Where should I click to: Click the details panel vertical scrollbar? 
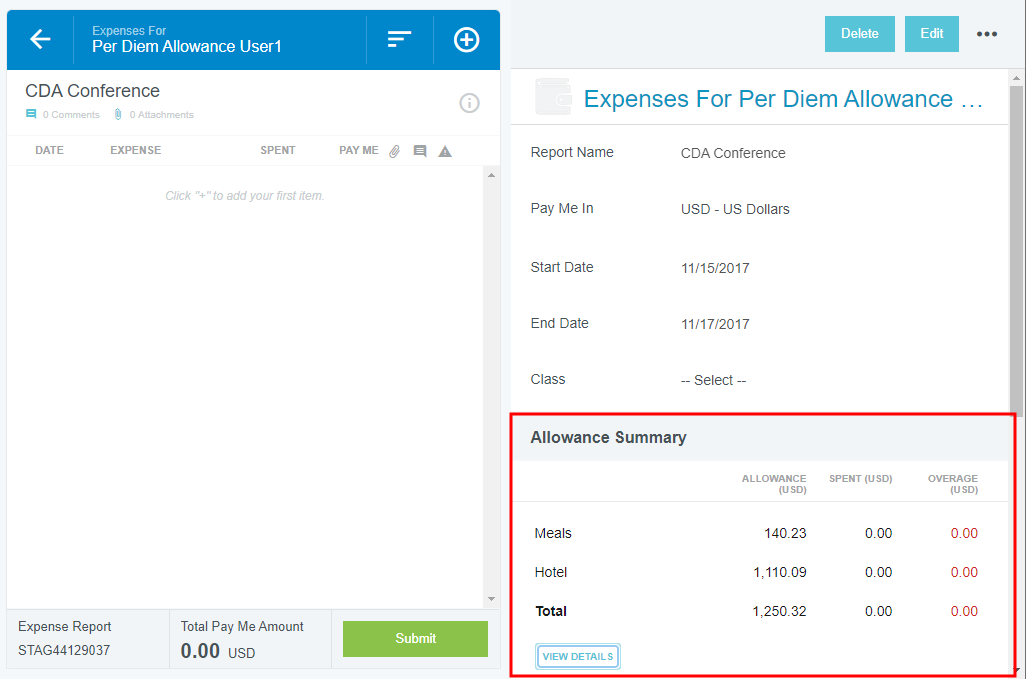click(x=1017, y=250)
